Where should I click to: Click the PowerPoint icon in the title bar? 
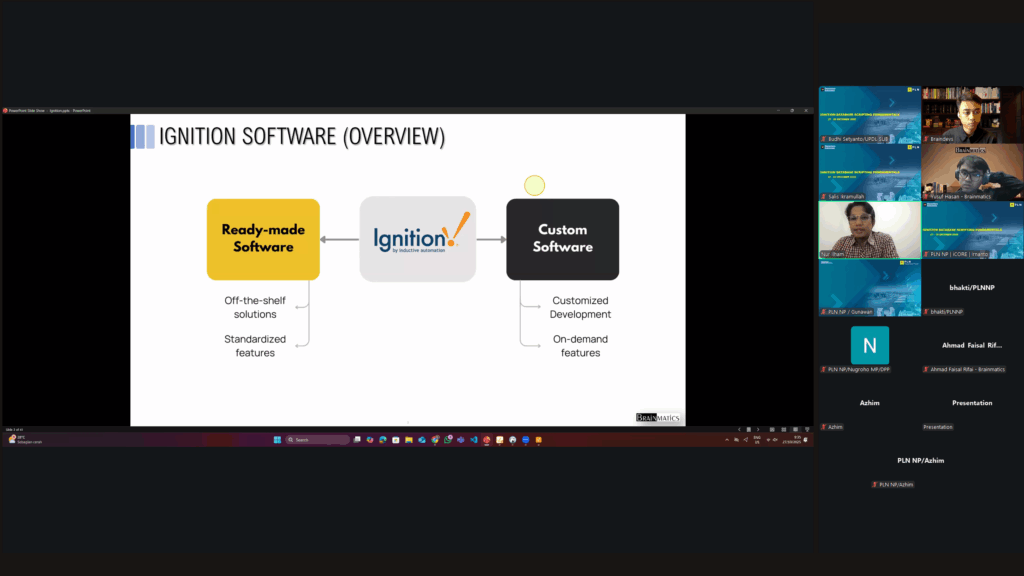5,110
